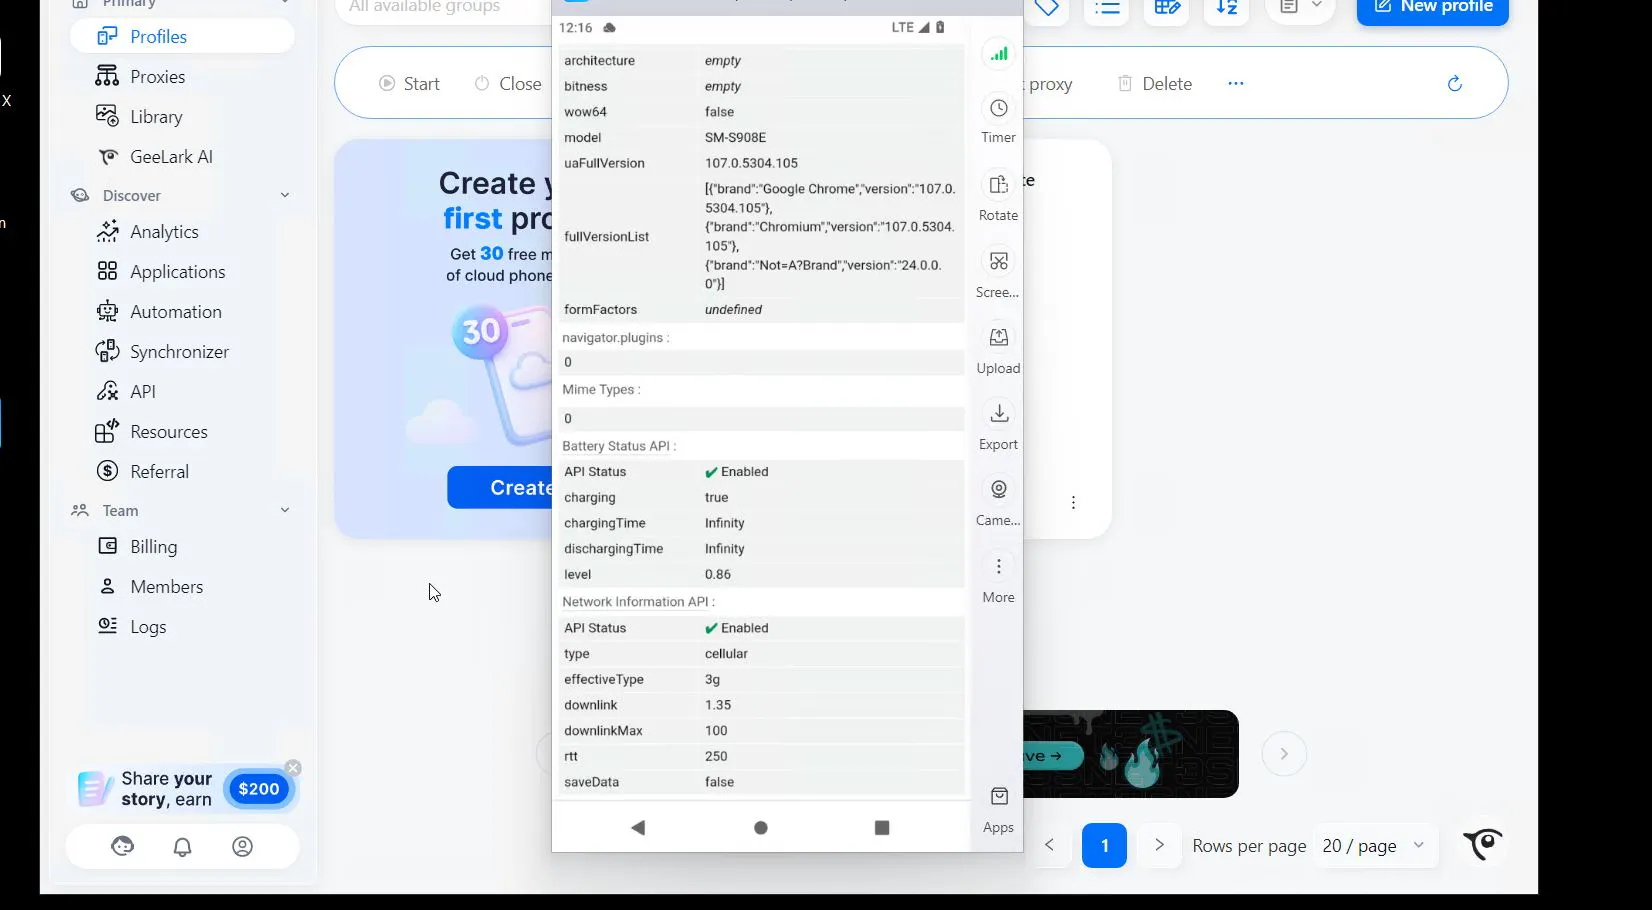Click the 'SM-S908E' model value
Screen dimensions: 1652x910
(x=735, y=138)
